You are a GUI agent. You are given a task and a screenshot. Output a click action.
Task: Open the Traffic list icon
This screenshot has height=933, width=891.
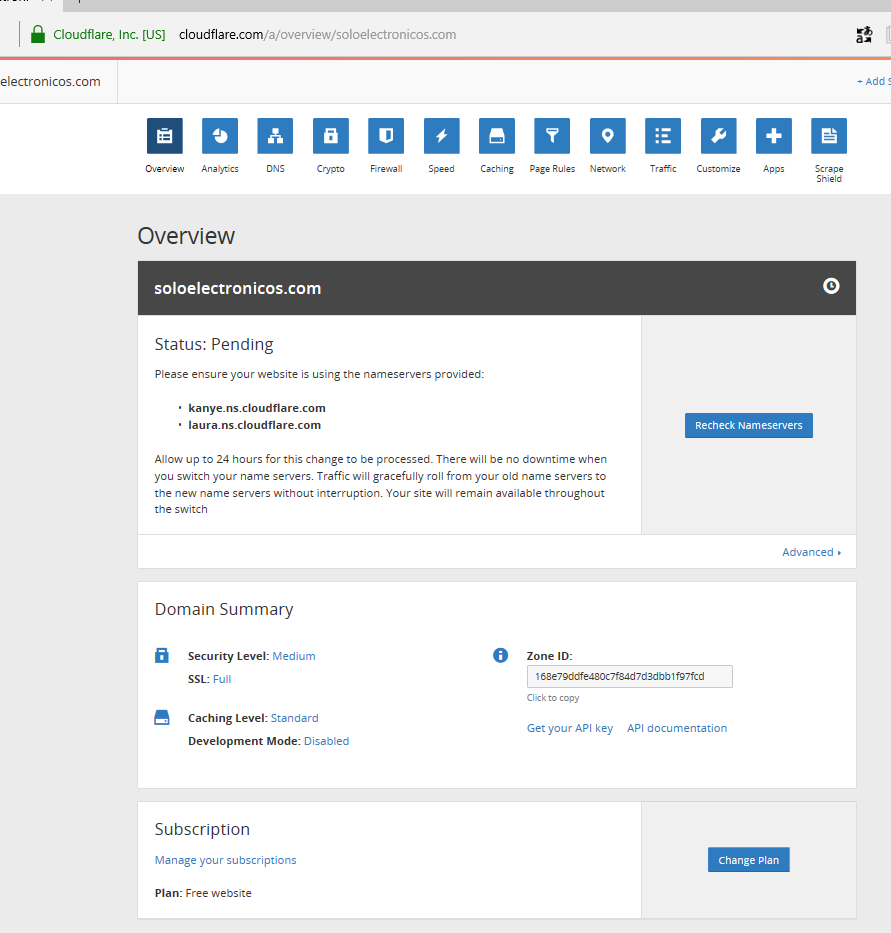click(663, 136)
